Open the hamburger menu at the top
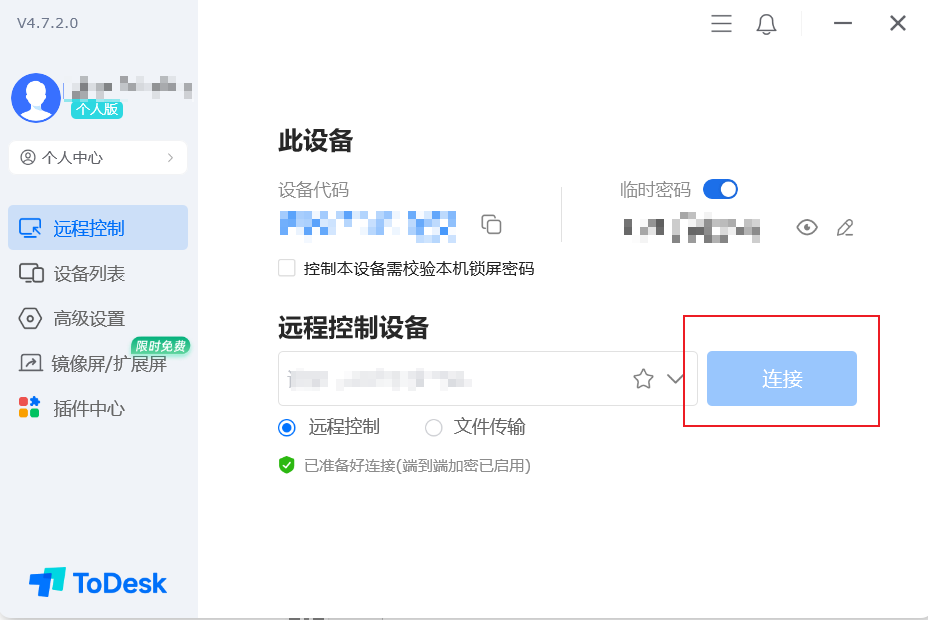 (721, 23)
